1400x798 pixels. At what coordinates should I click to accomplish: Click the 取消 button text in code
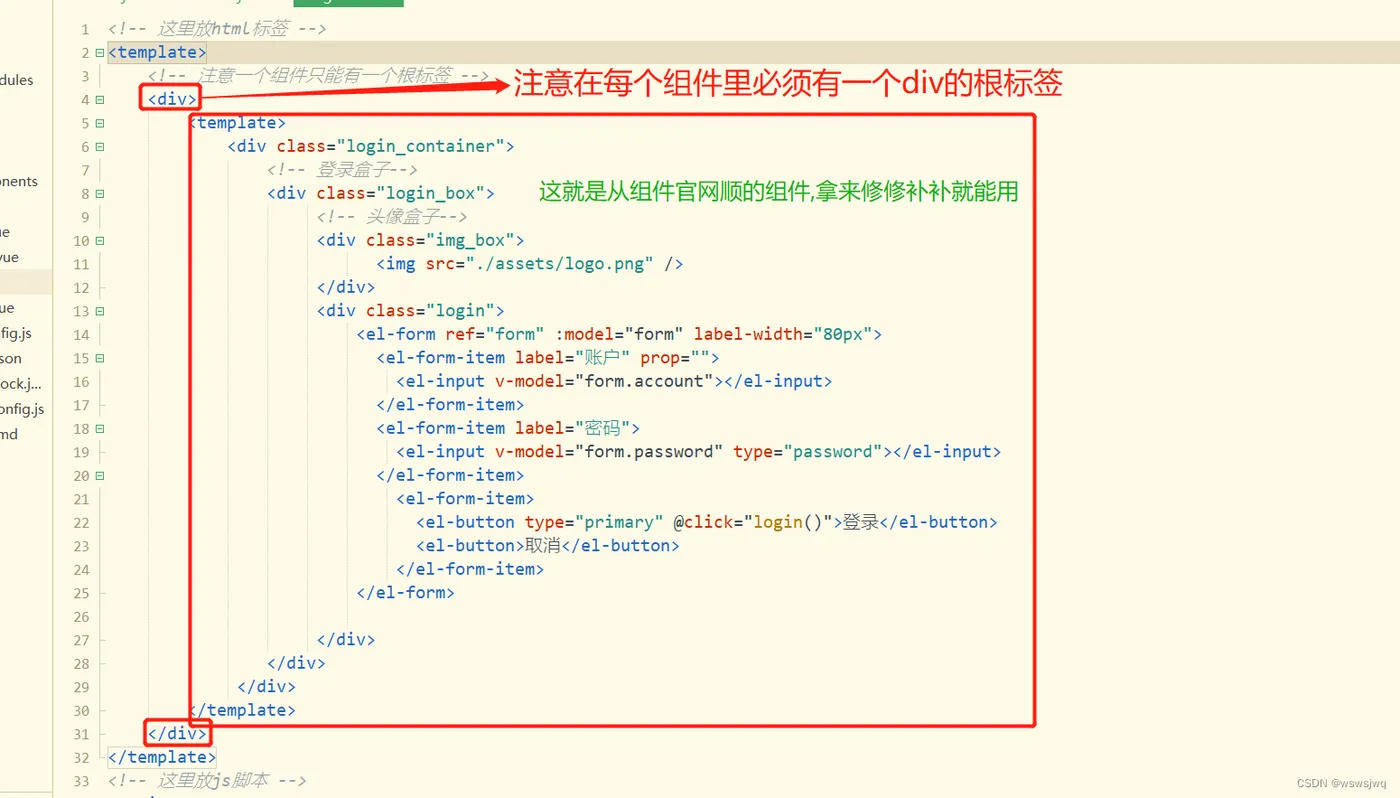pyautogui.click(x=543, y=546)
